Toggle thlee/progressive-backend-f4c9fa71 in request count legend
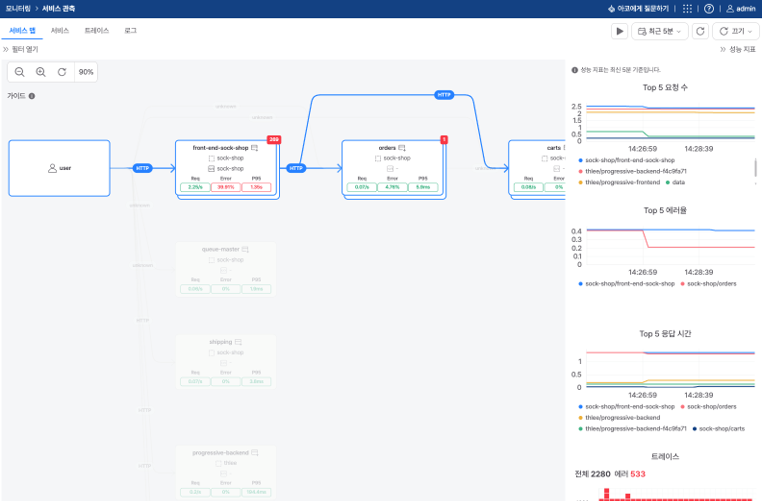 pos(633,171)
